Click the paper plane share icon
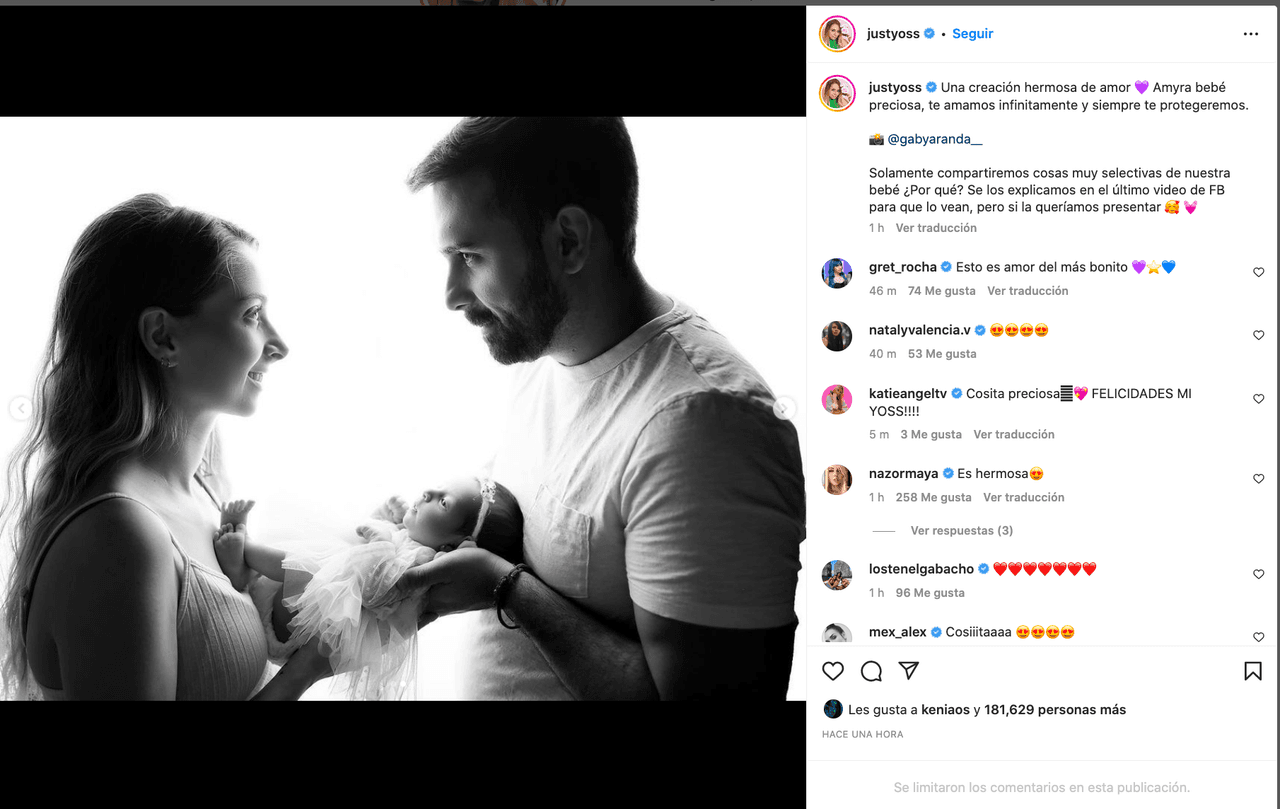The width and height of the screenshot is (1280, 809). coord(908,671)
